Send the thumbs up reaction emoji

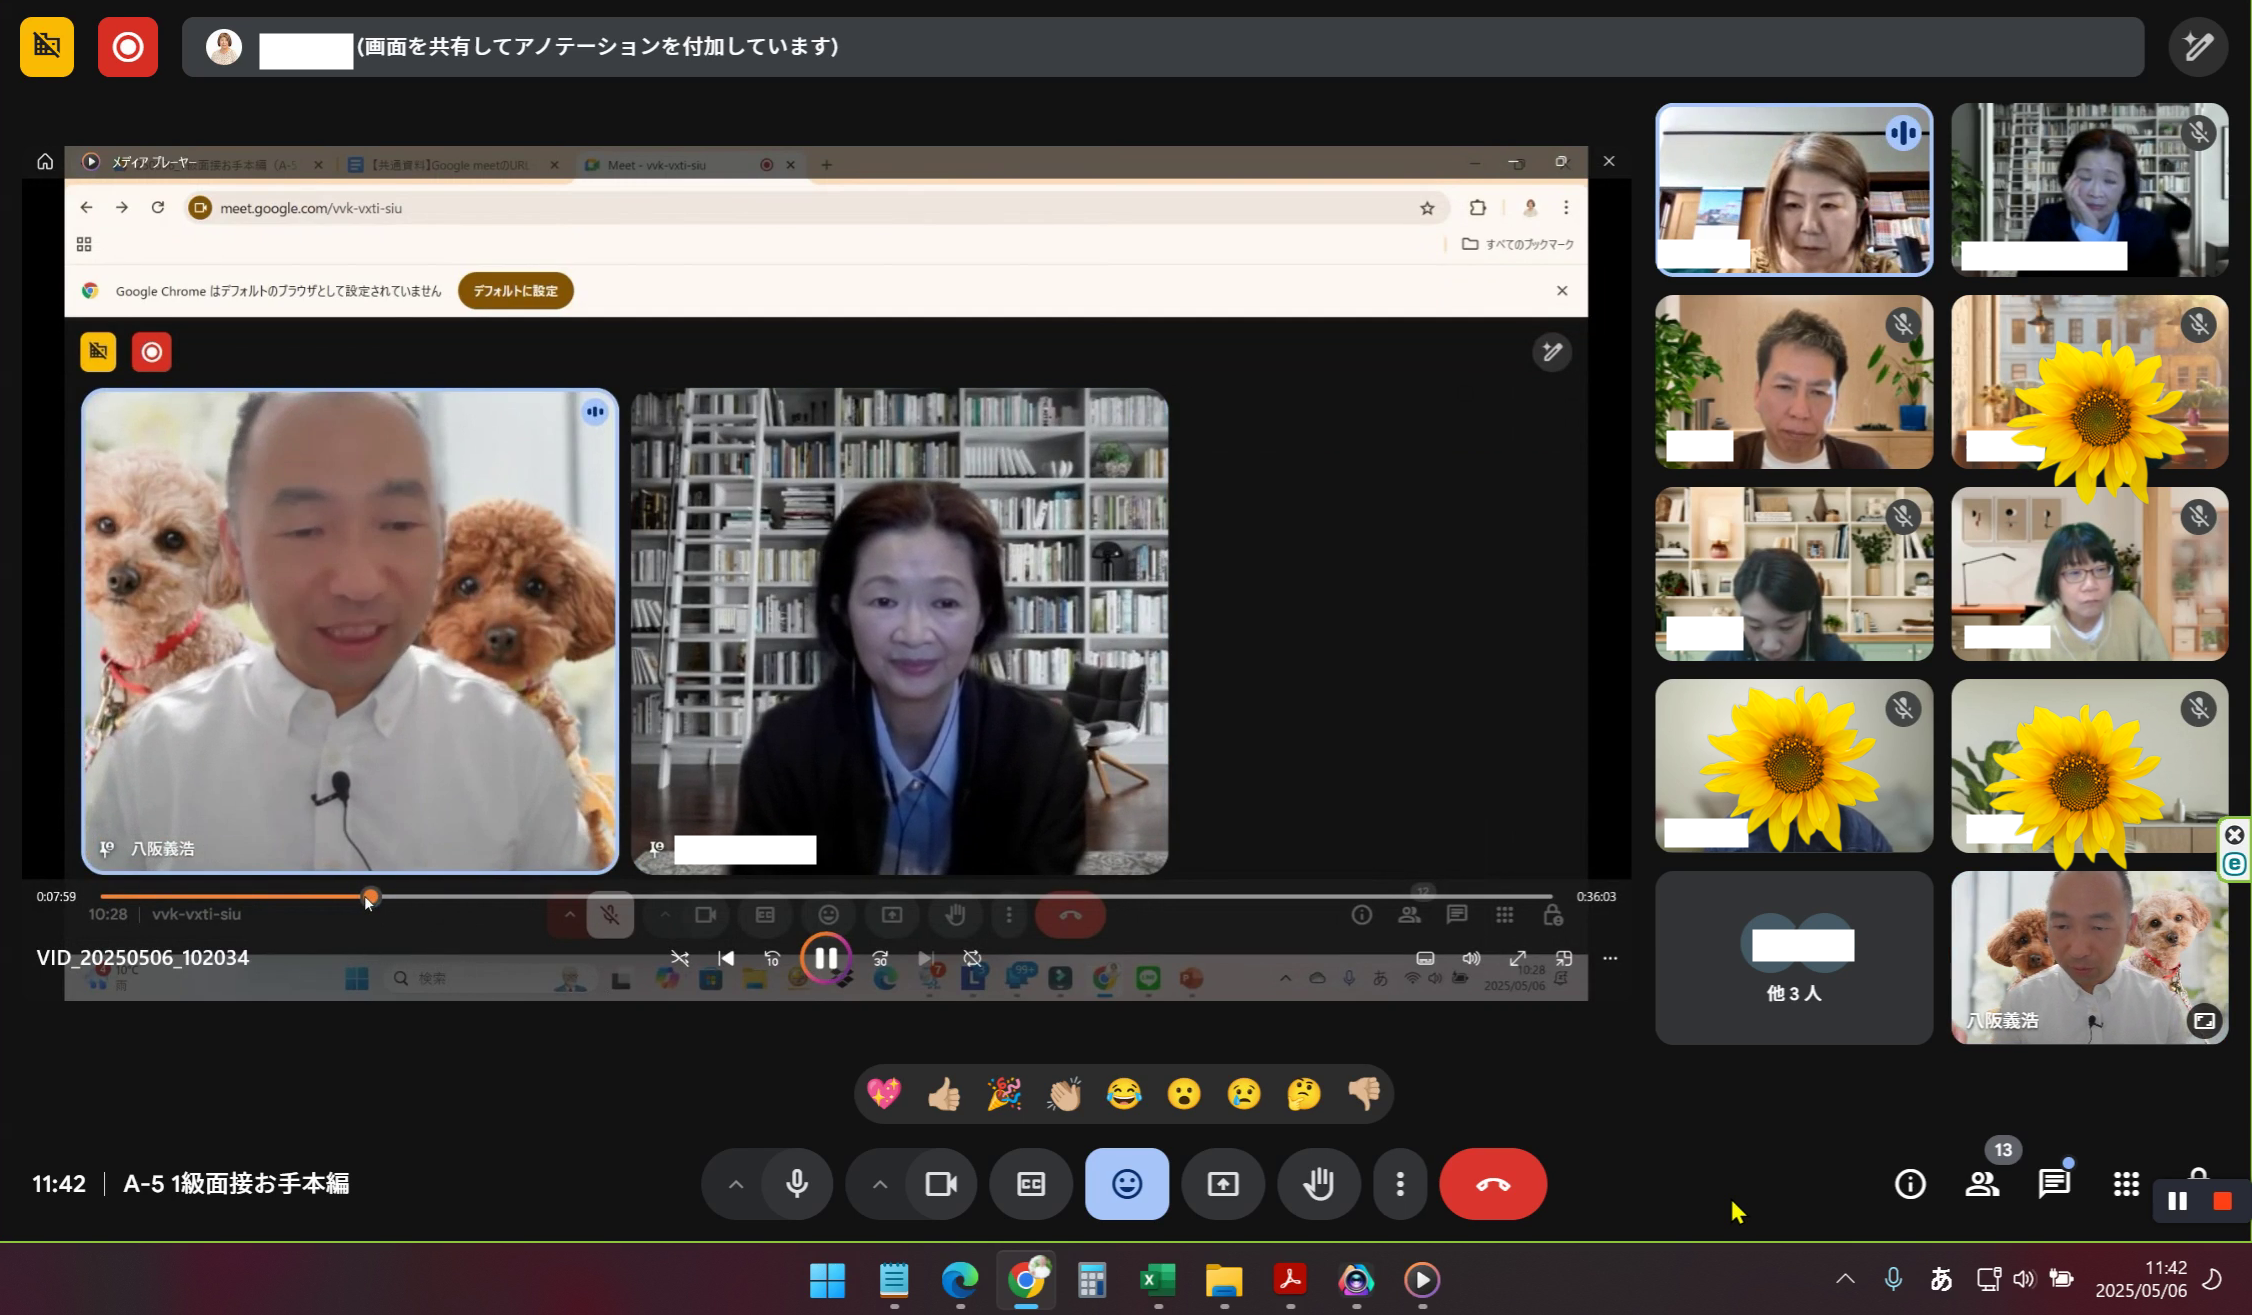[943, 1094]
